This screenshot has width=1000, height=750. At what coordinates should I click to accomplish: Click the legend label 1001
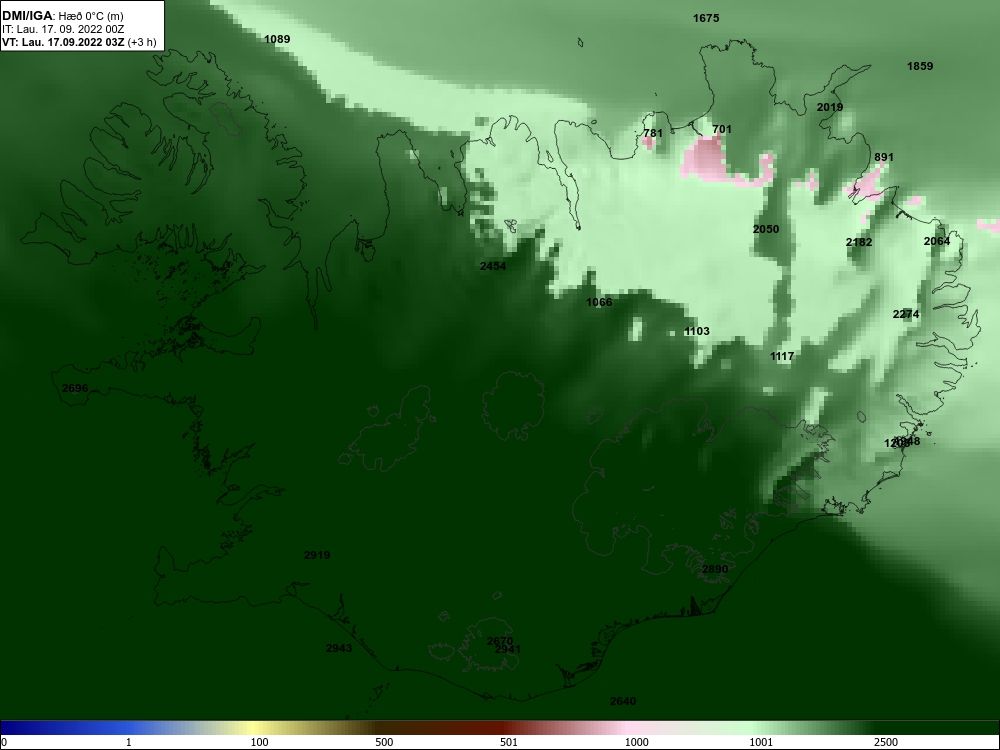coord(761,742)
